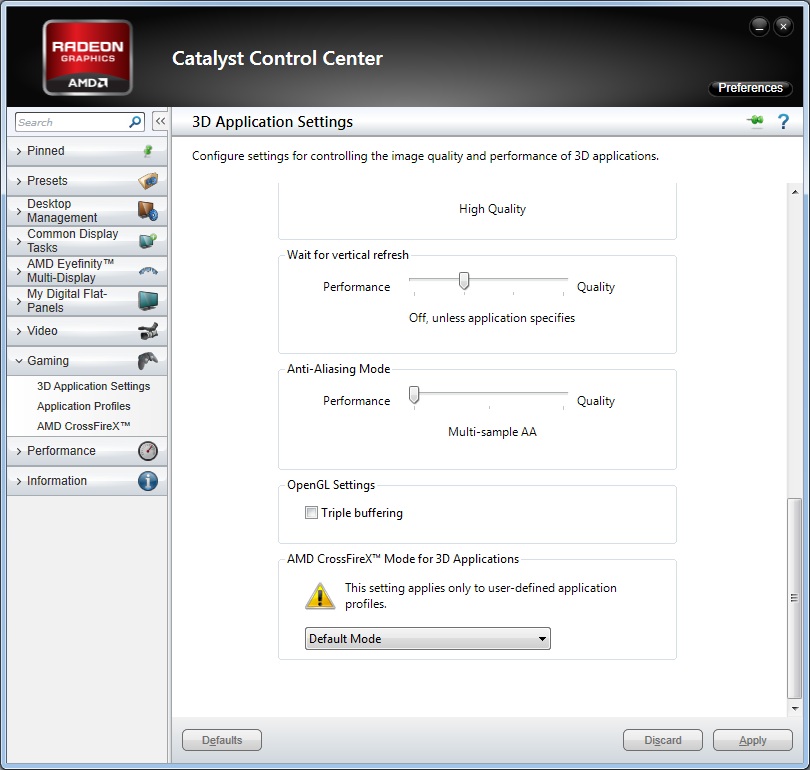
Task: Click the vertical scrollbar thumb
Action: pos(794,598)
